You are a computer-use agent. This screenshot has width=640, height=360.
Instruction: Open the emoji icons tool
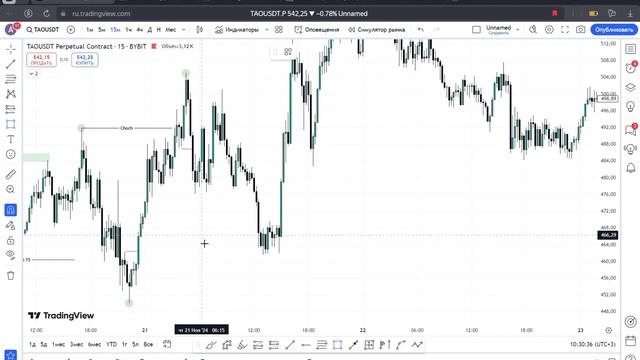coord(11,154)
